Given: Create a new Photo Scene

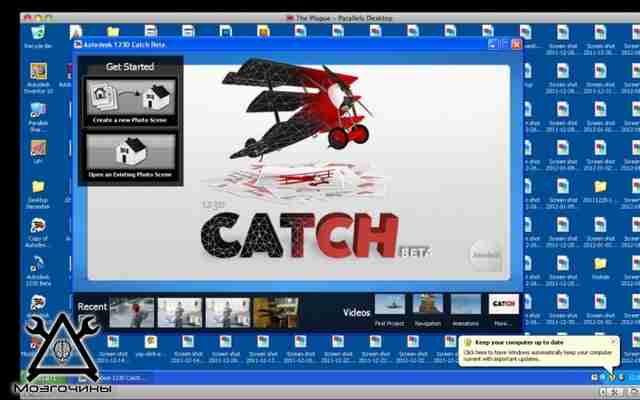Looking at the screenshot, I should coord(131,102).
